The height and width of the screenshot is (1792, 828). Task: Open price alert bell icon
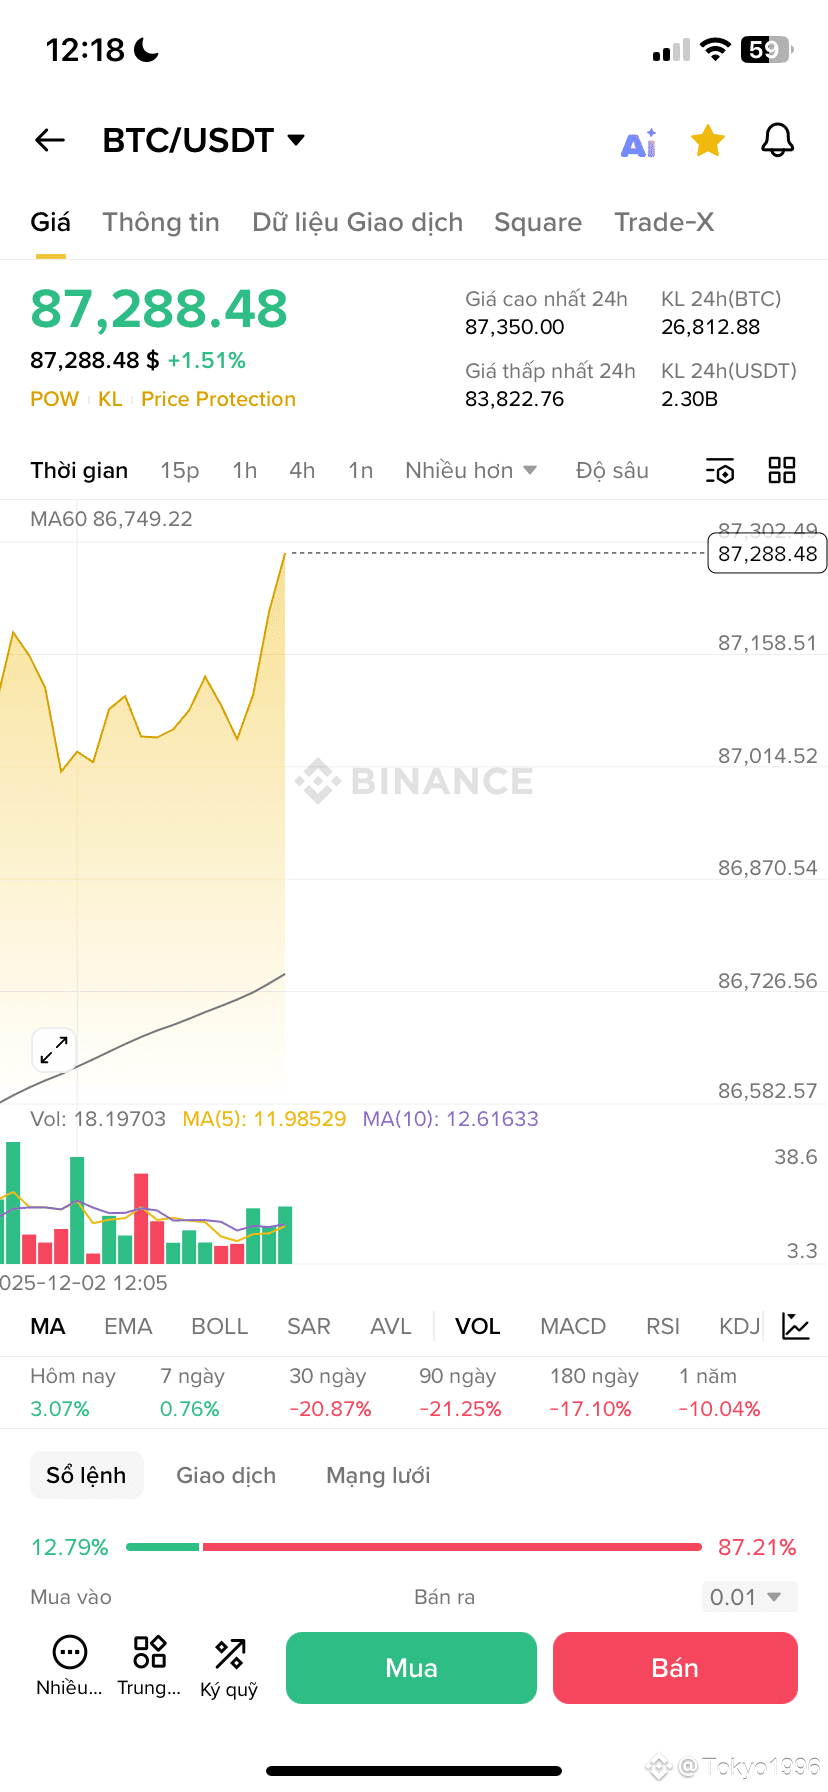click(x=777, y=141)
